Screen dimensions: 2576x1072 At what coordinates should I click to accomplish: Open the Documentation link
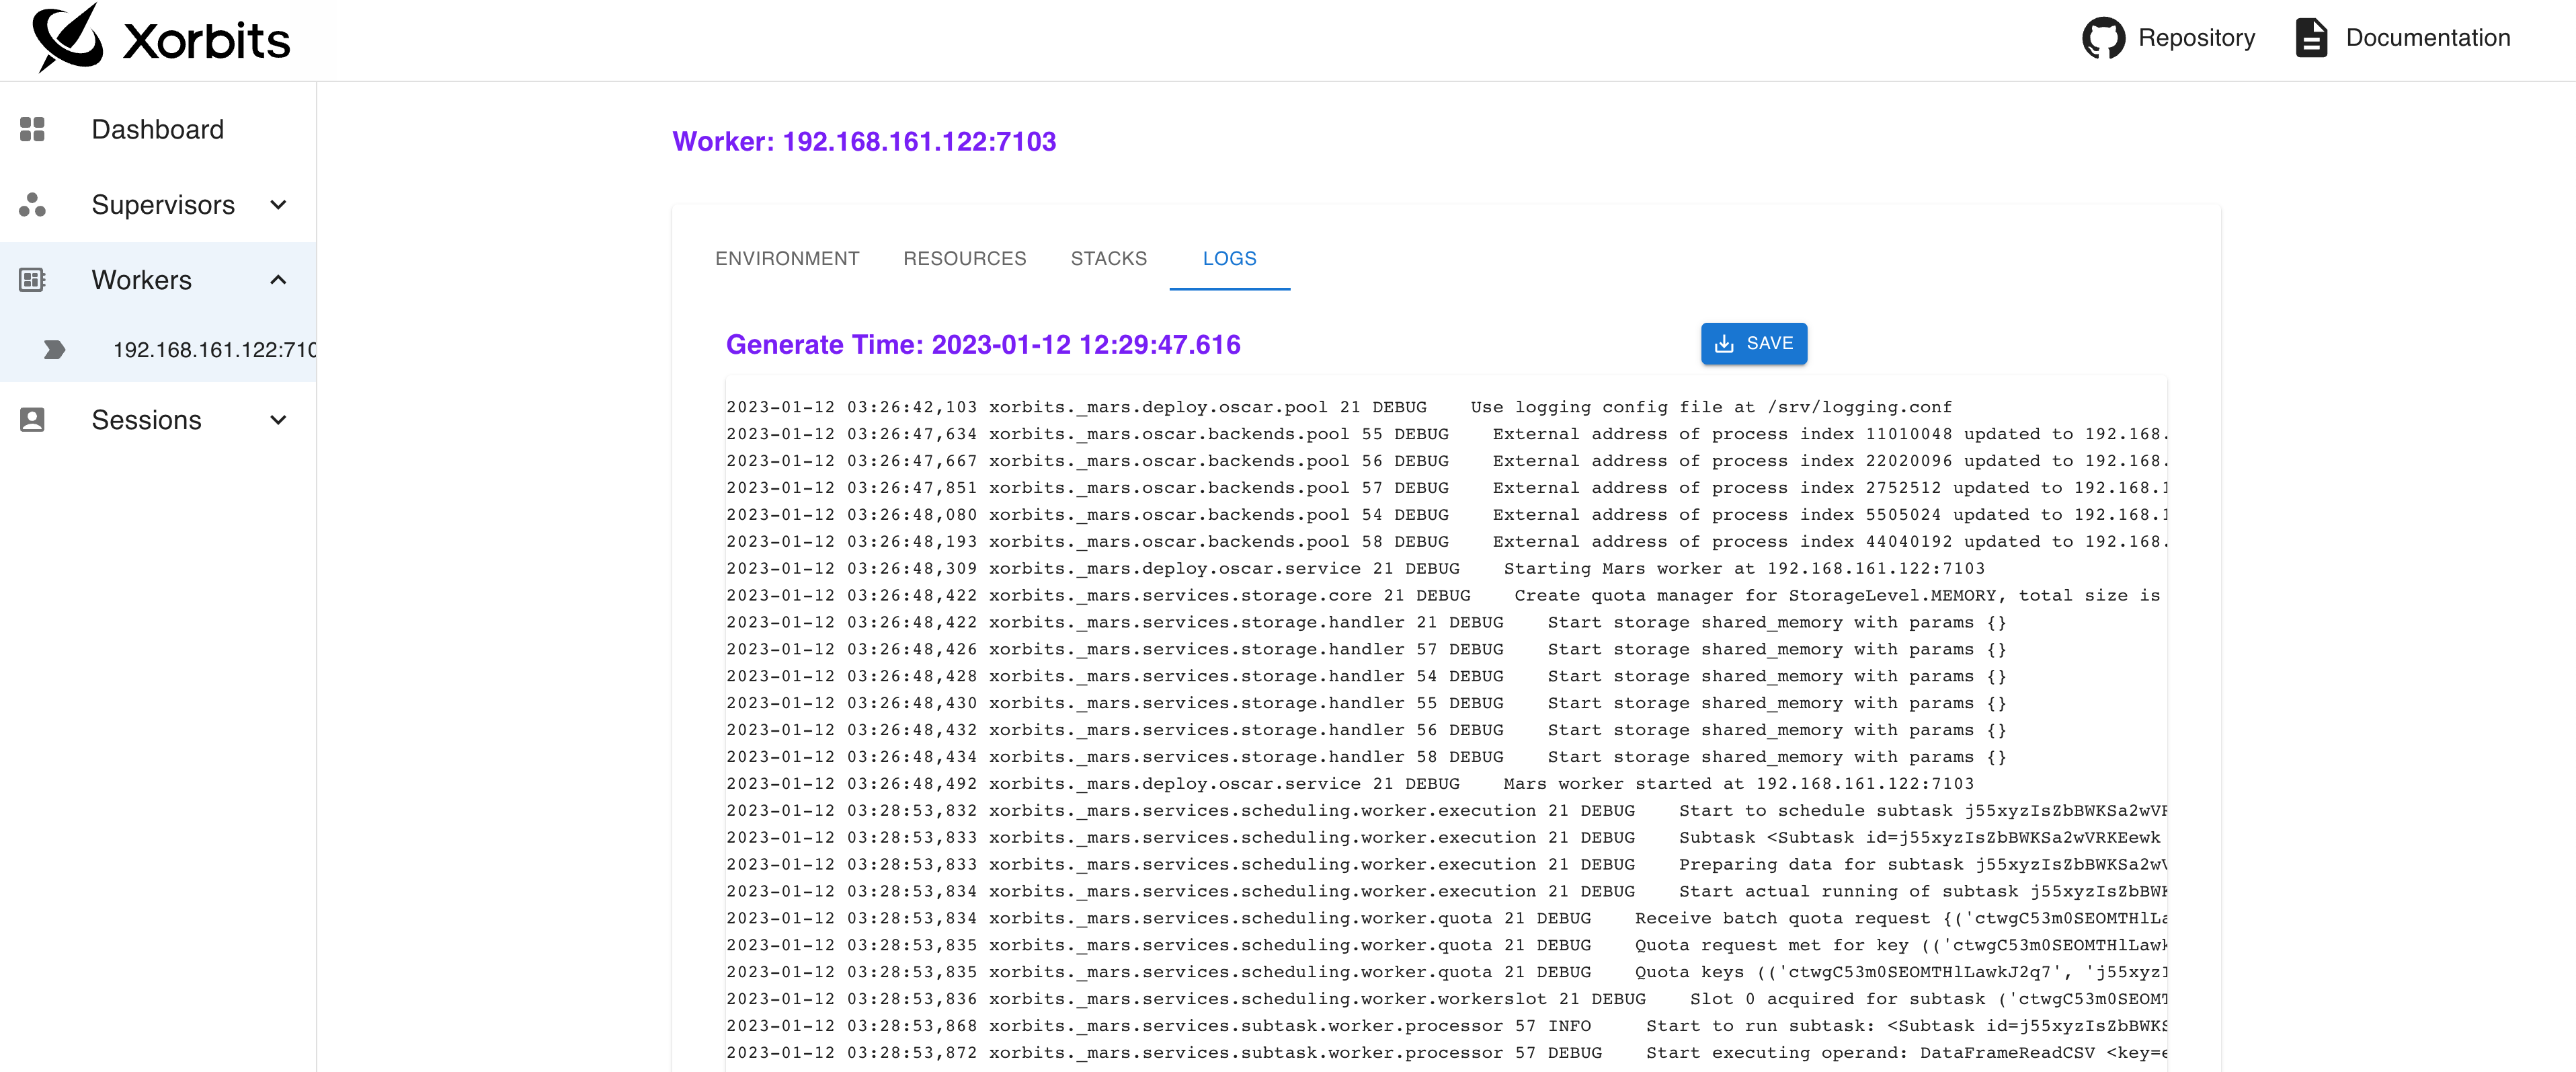2427,38
